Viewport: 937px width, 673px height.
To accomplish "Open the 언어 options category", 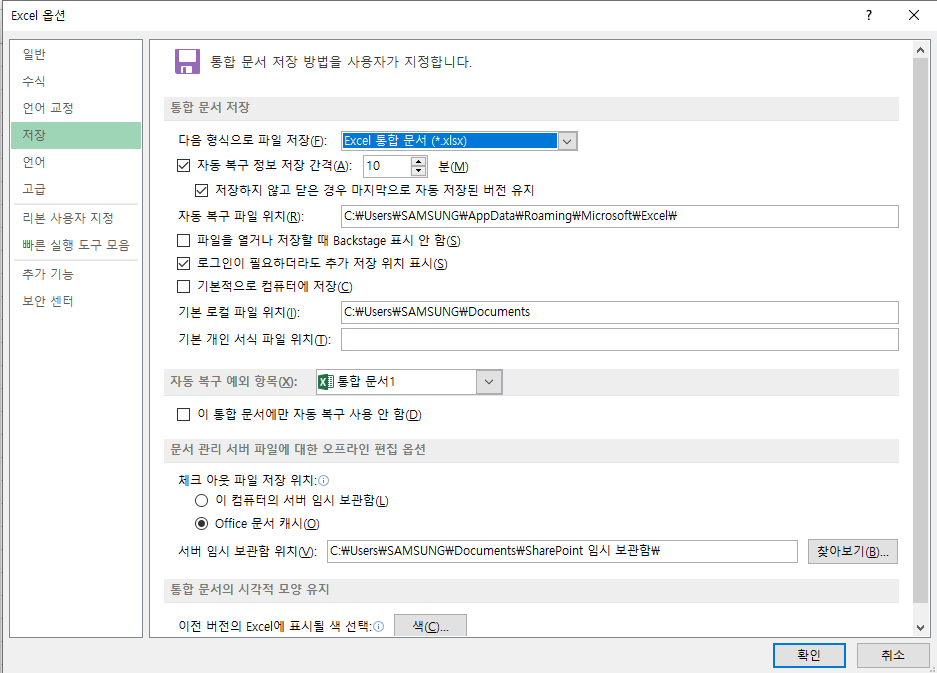I will coord(76,163).
